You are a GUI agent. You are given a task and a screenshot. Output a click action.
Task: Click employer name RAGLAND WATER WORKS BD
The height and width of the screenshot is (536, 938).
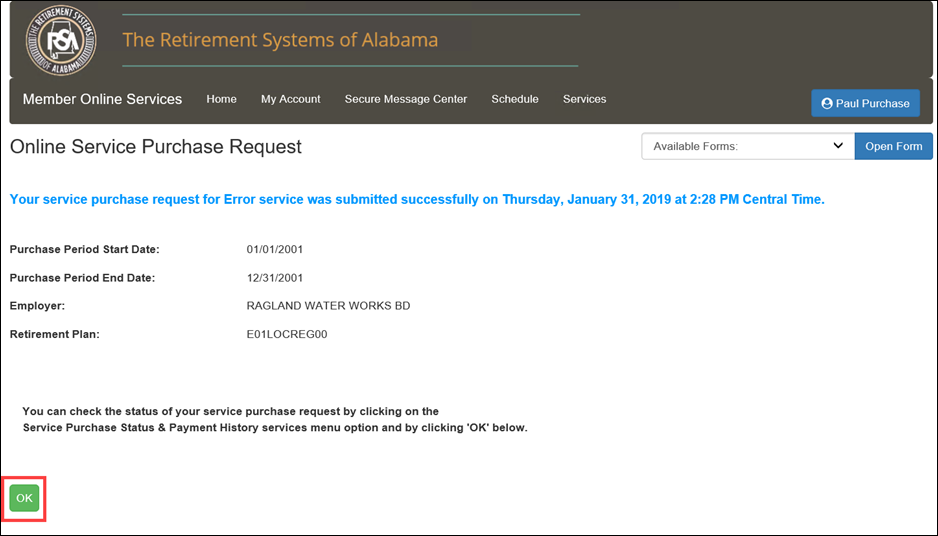(328, 306)
